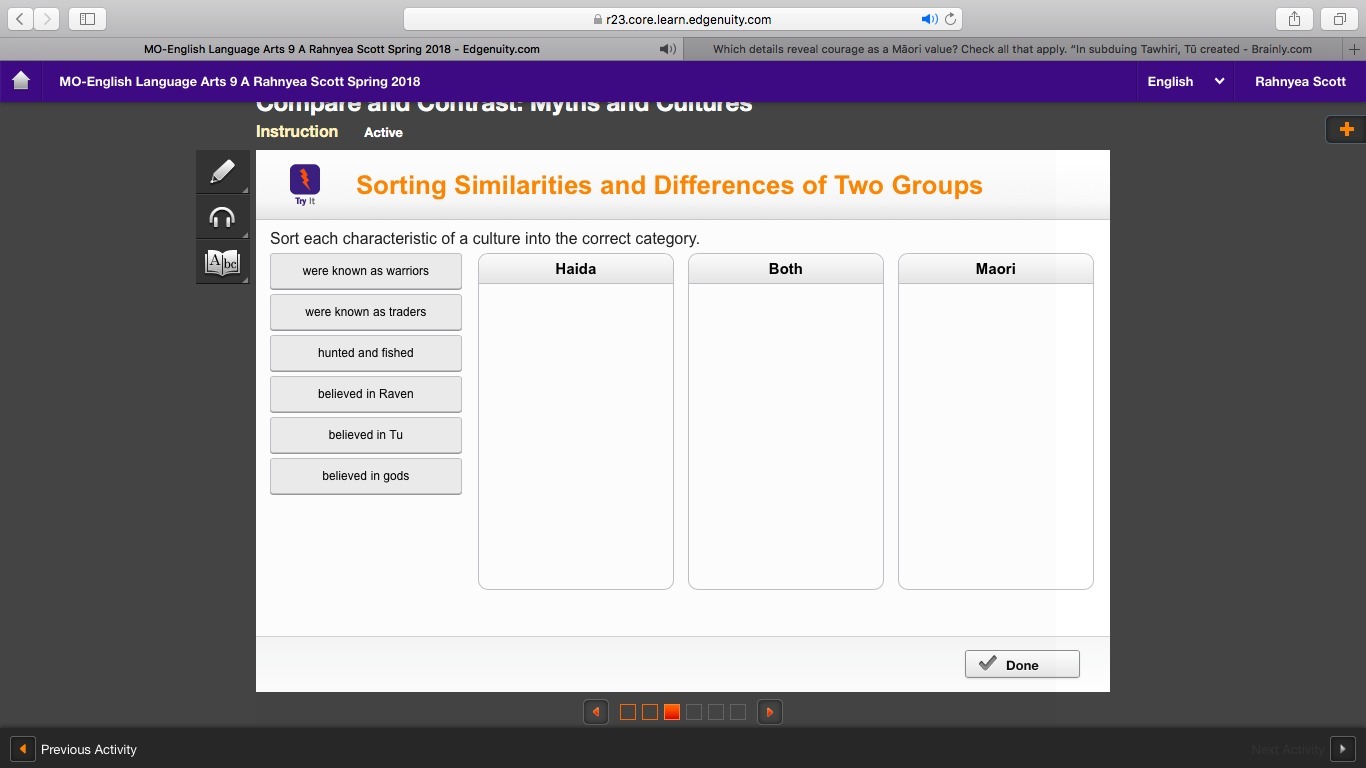Mute audio from the address bar speaker
This screenshot has width=1366, height=768.
(928, 19)
